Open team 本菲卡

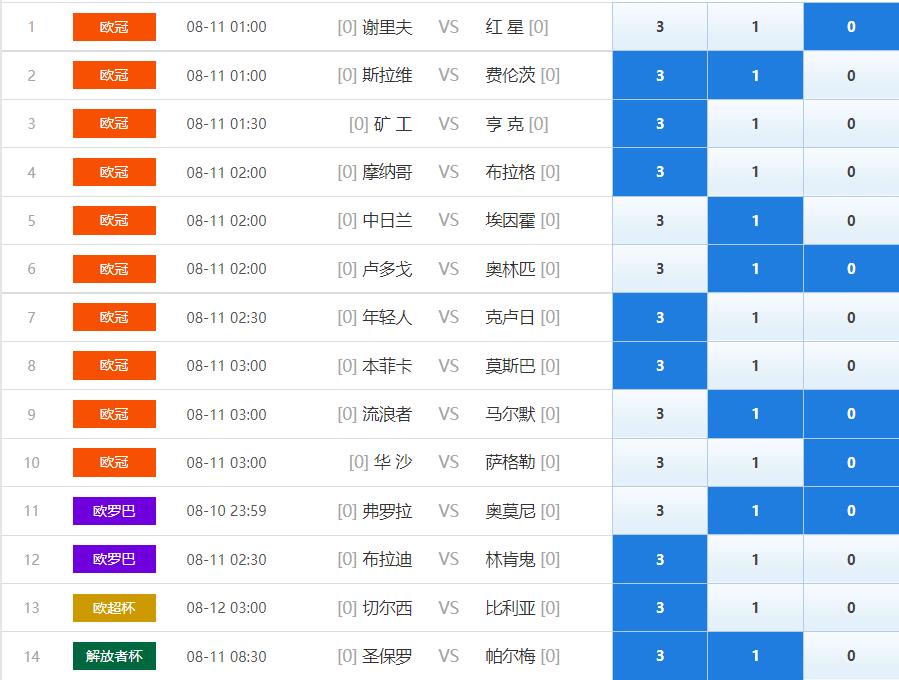click(387, 366)
